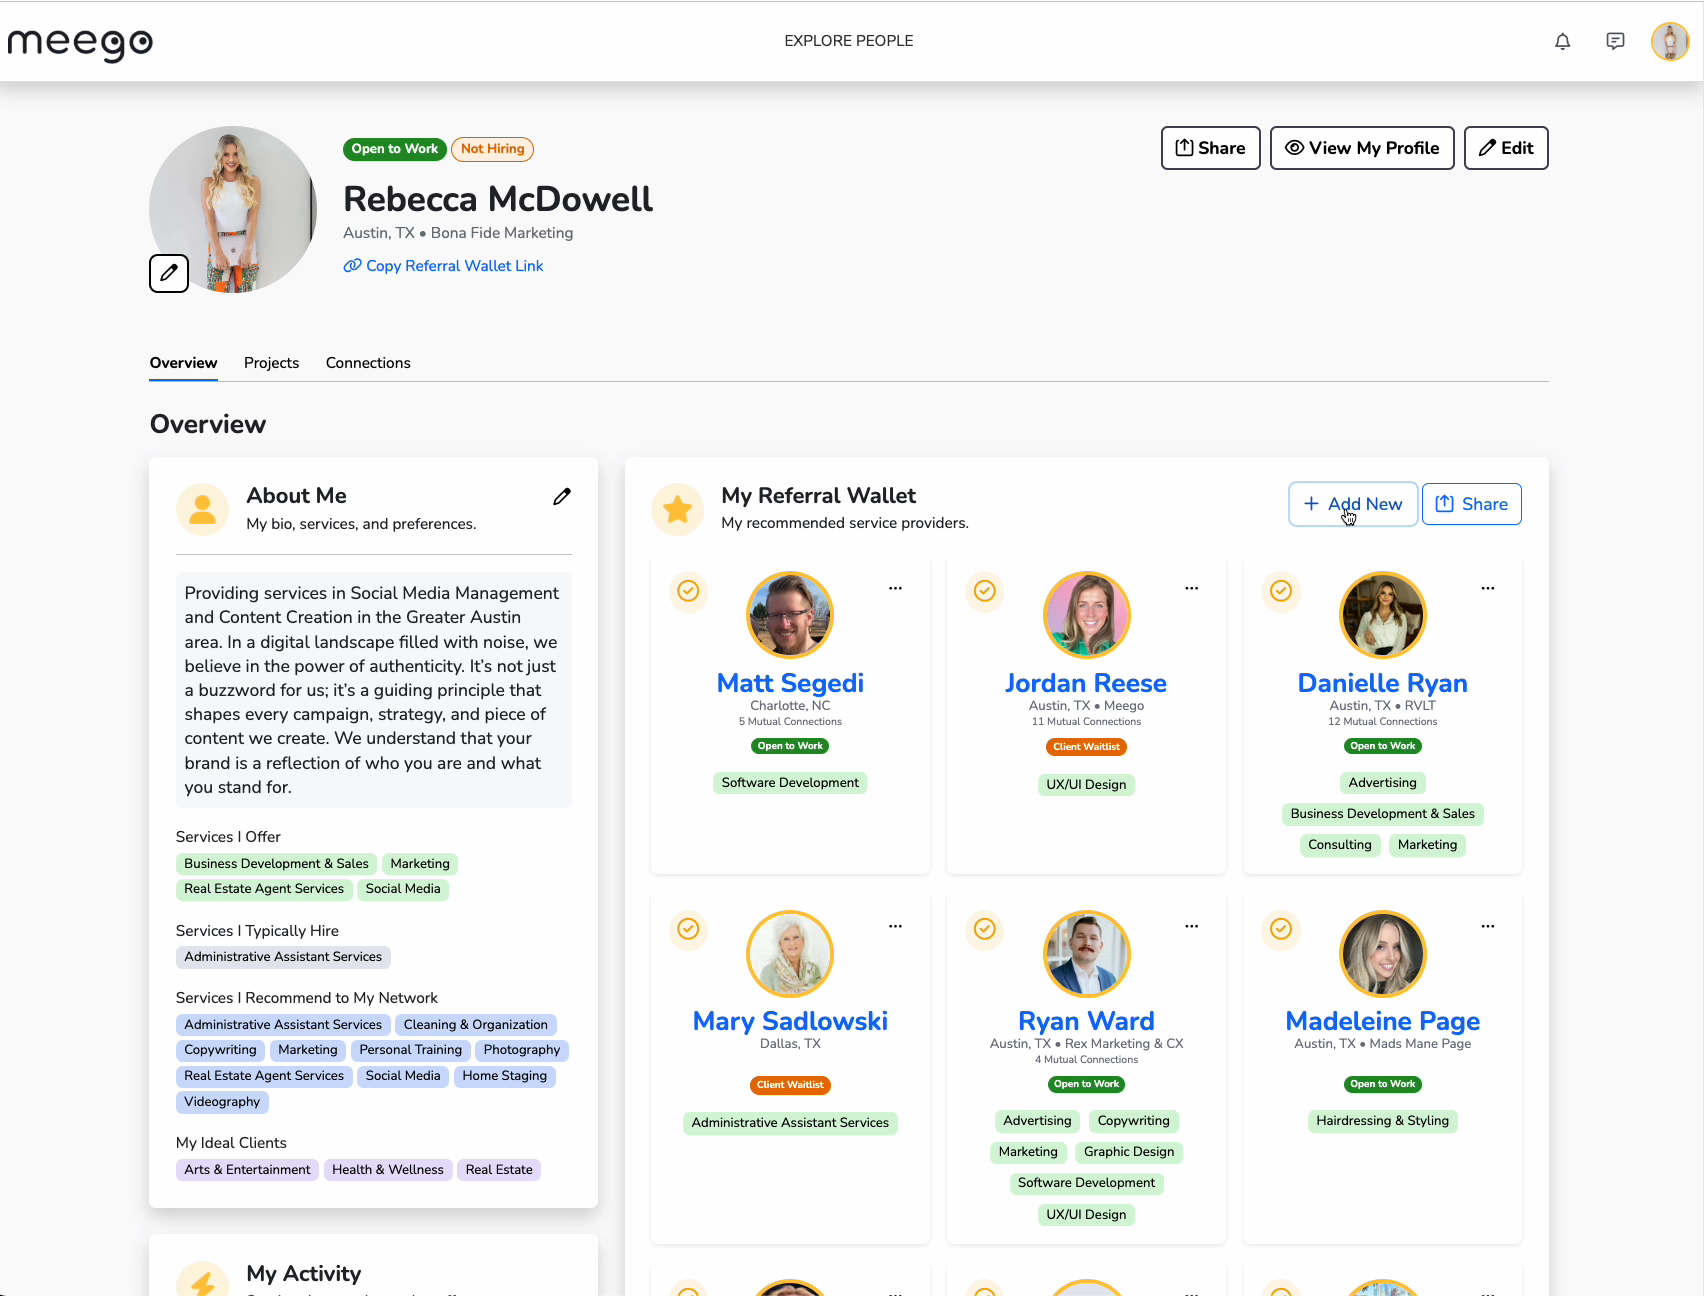
Task: Open the overflow menu on Jordan Reese's card
Action: click(1191, 589)
